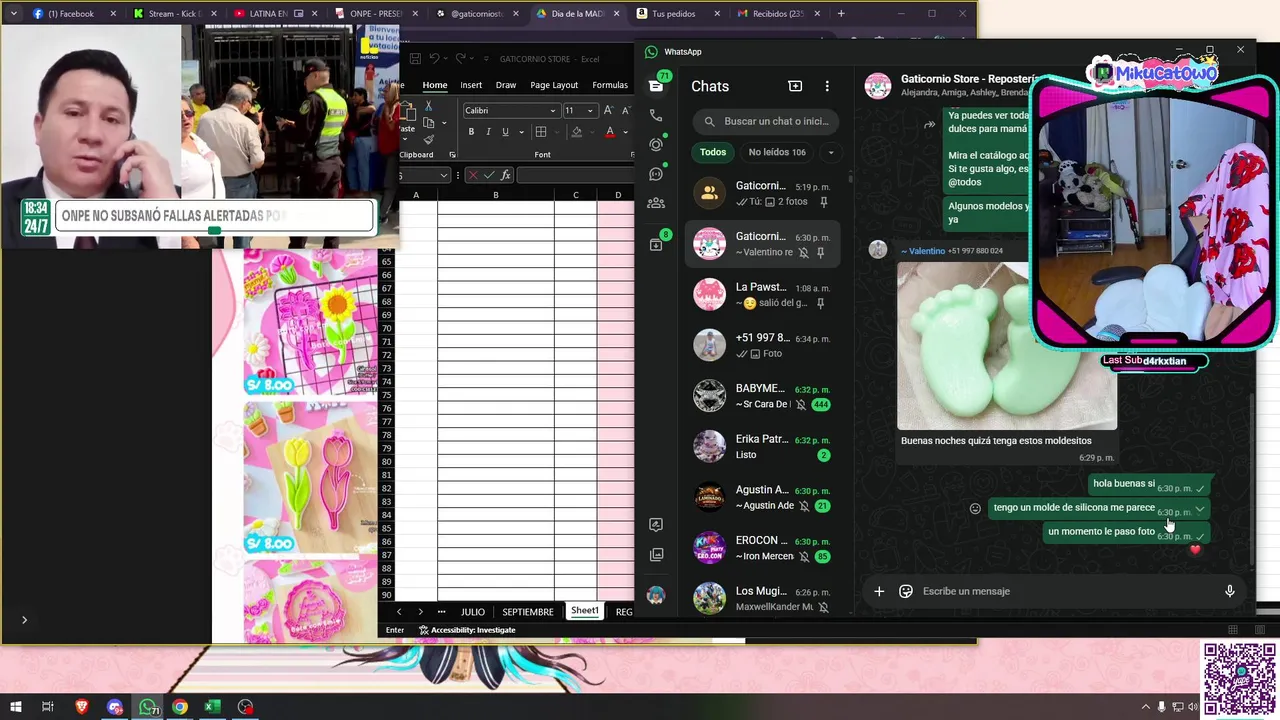Open the Home tab in Excel ribbon
1280x720 pixels.
[434, 85]
